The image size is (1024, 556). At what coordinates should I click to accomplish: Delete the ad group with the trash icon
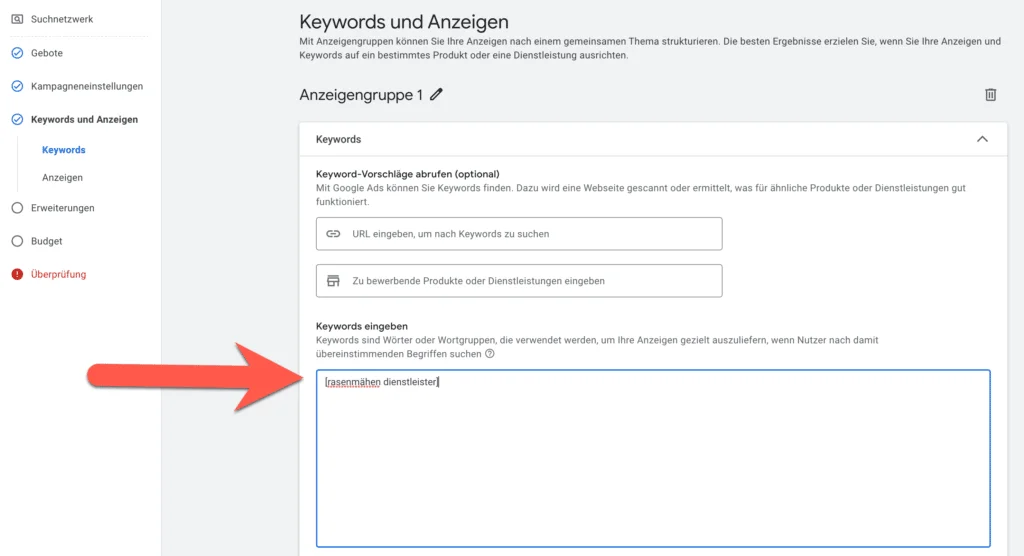(x=990, y=95)
